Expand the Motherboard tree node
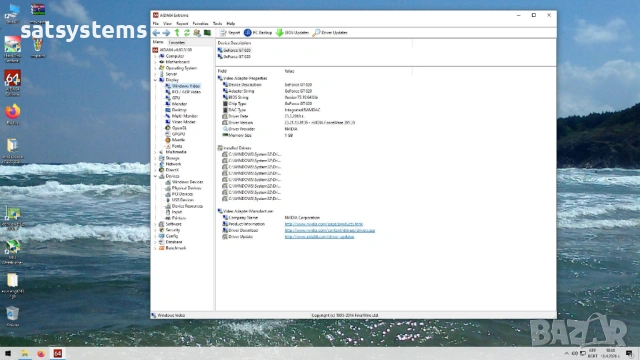The height and width of the screenshot is (360, 640). tap(156, 62)
